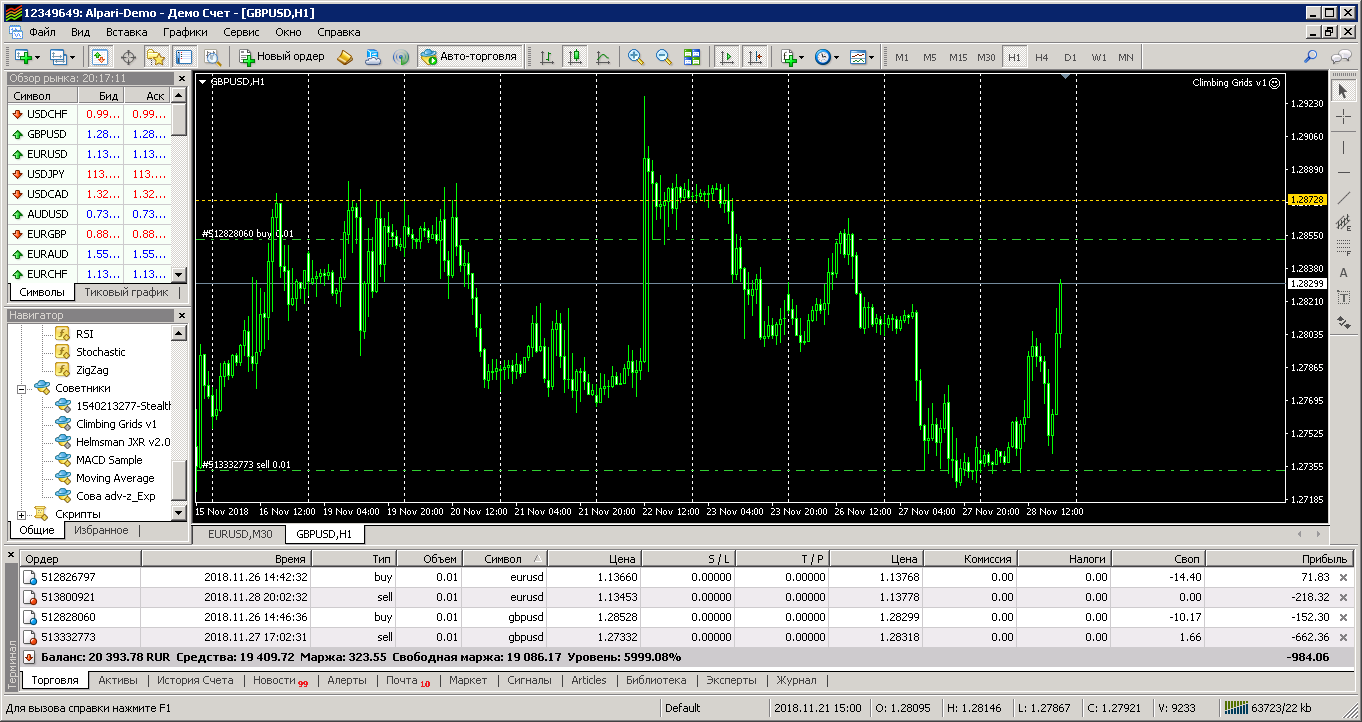The image size is (1362, 722).
Task: Open the Strategy Tester icon
Action: point(212,57)
